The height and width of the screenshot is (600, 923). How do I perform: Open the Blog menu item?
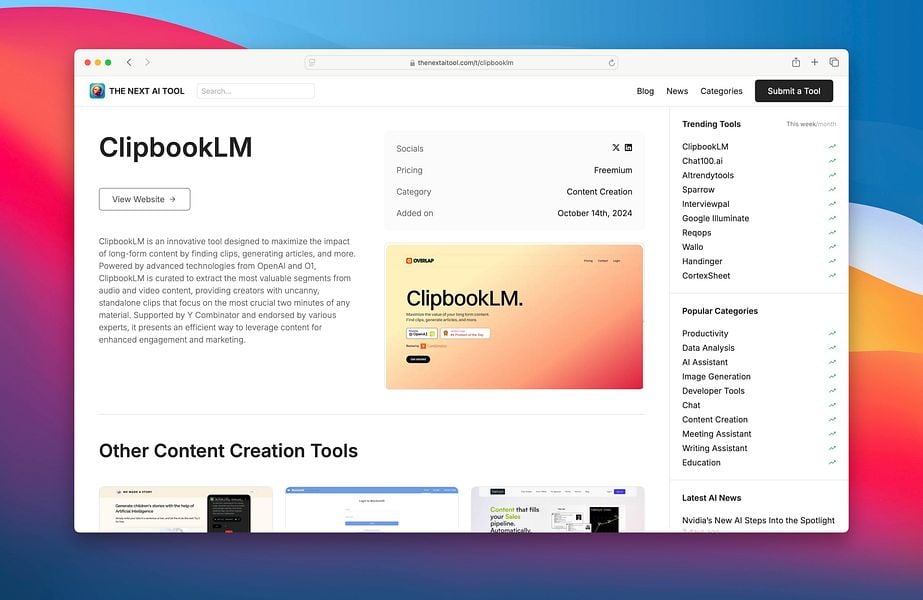pyautogui.click(x=645, y=91)
